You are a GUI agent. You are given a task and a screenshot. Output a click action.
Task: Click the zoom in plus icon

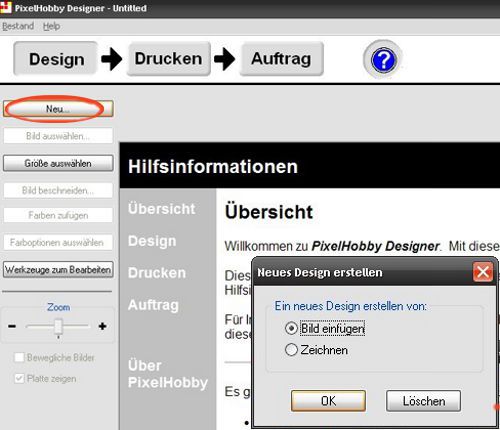(102, 326)
